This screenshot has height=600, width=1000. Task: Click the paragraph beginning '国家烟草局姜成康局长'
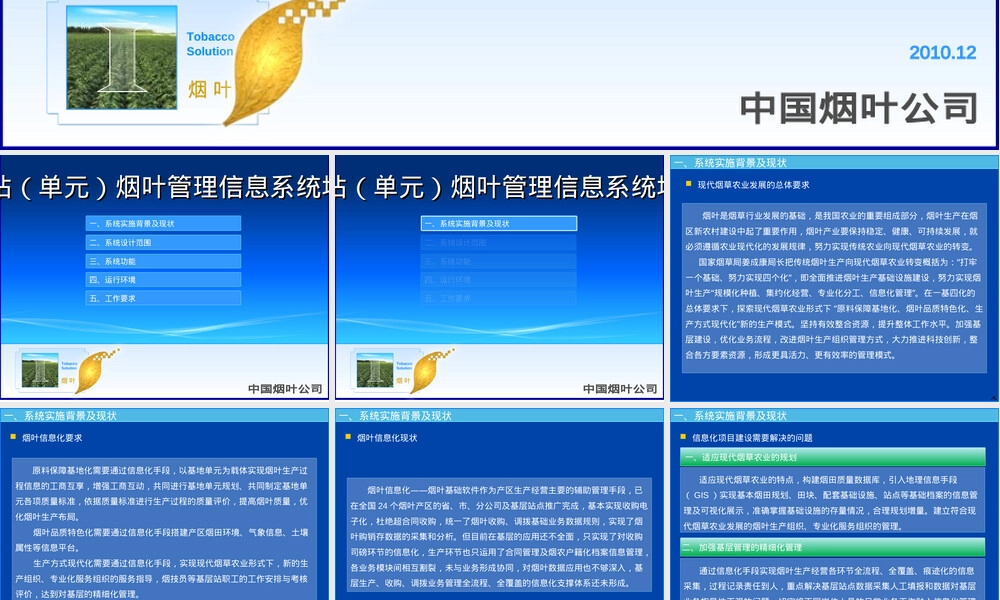pos(834,309)
